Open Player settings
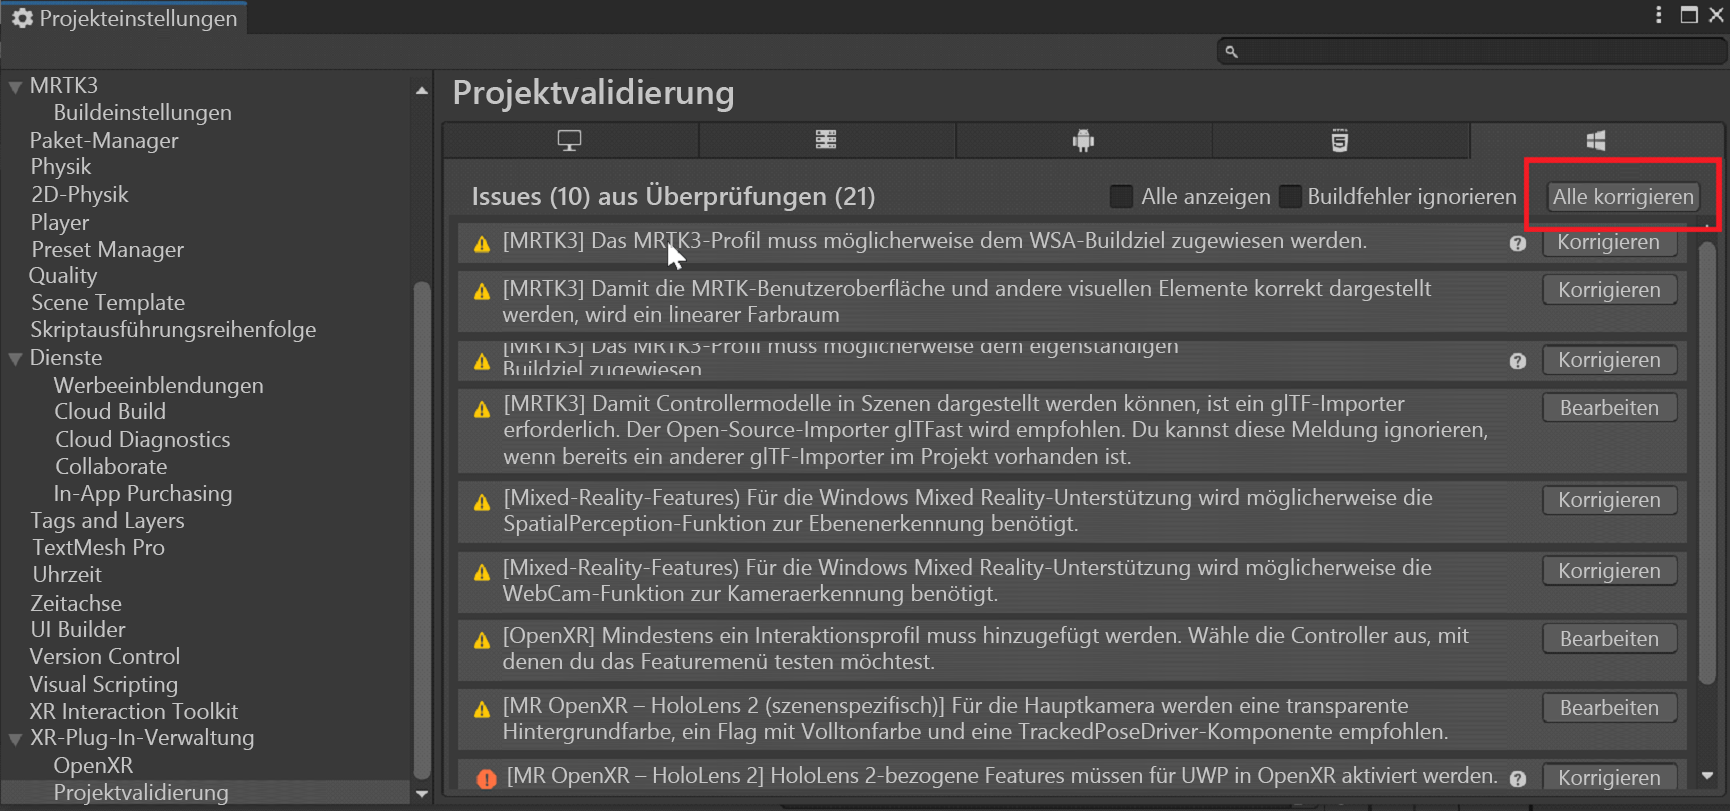 click(59, 223)
